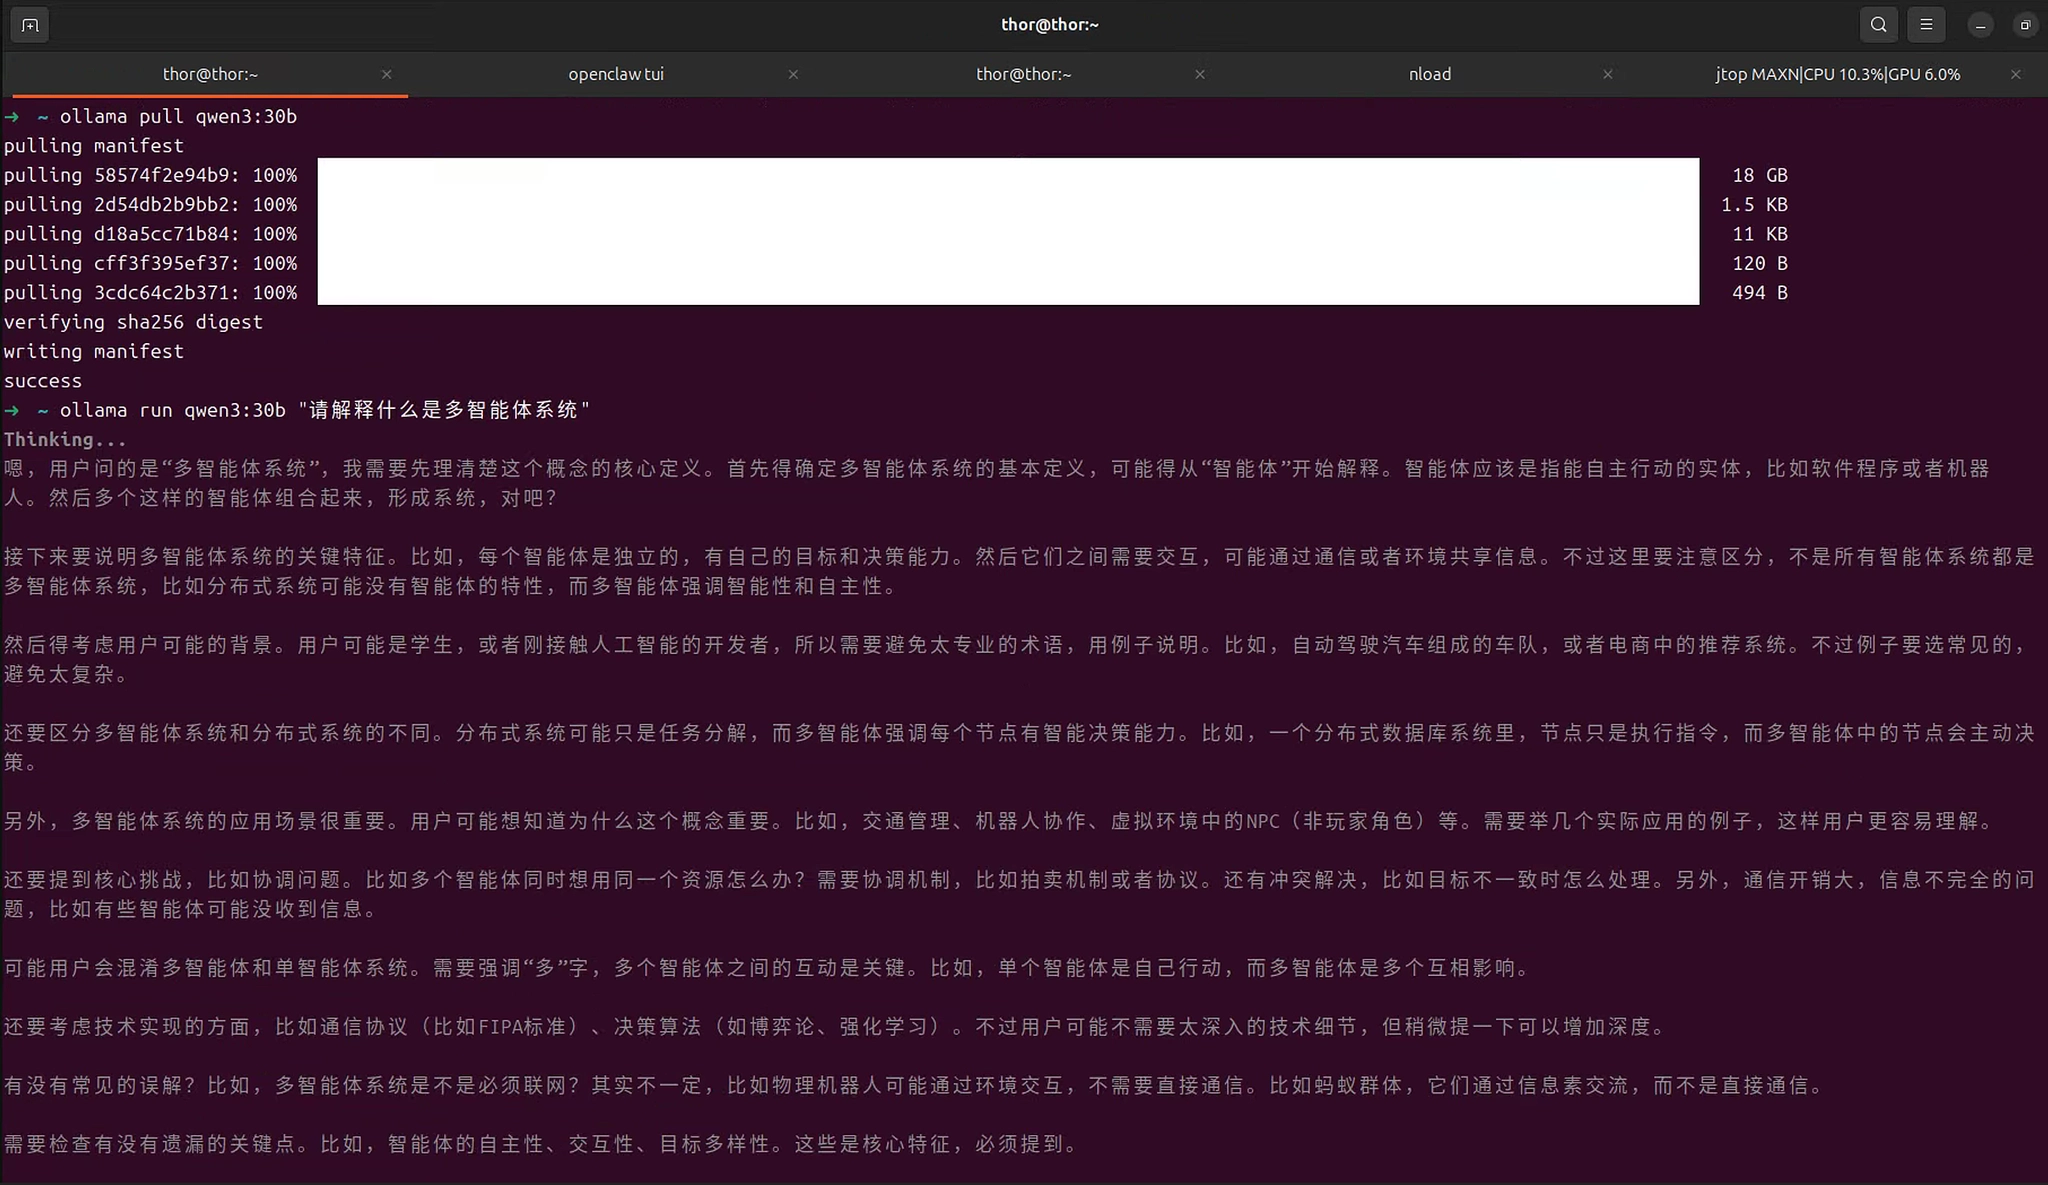Switch to the nload tab

tap(1429, 74)
